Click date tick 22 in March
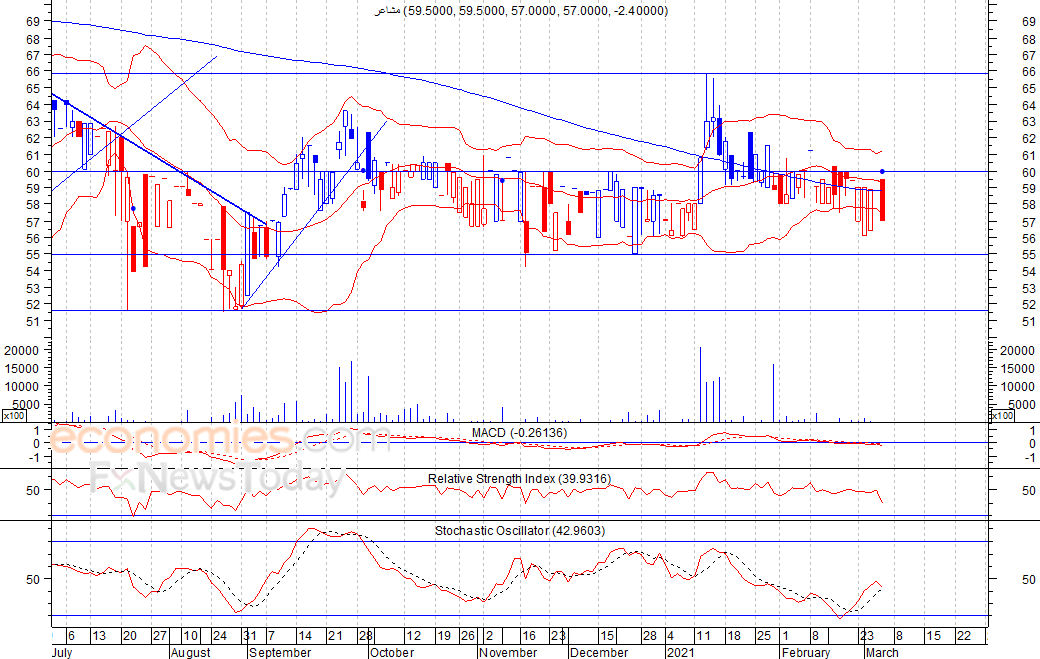Screen dimensions: 1040x659 tap(964, 636)
